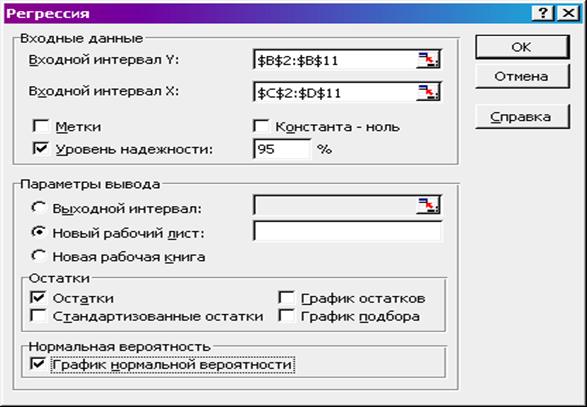Click the OK button
The height and width of the screenshot is (407, 587).
click(522, 47)
